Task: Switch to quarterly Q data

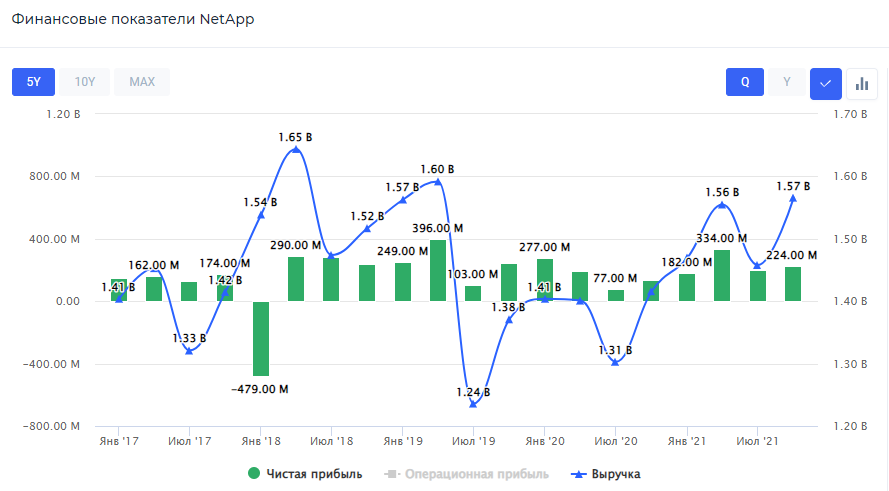Action: click(x=745, y=82)
